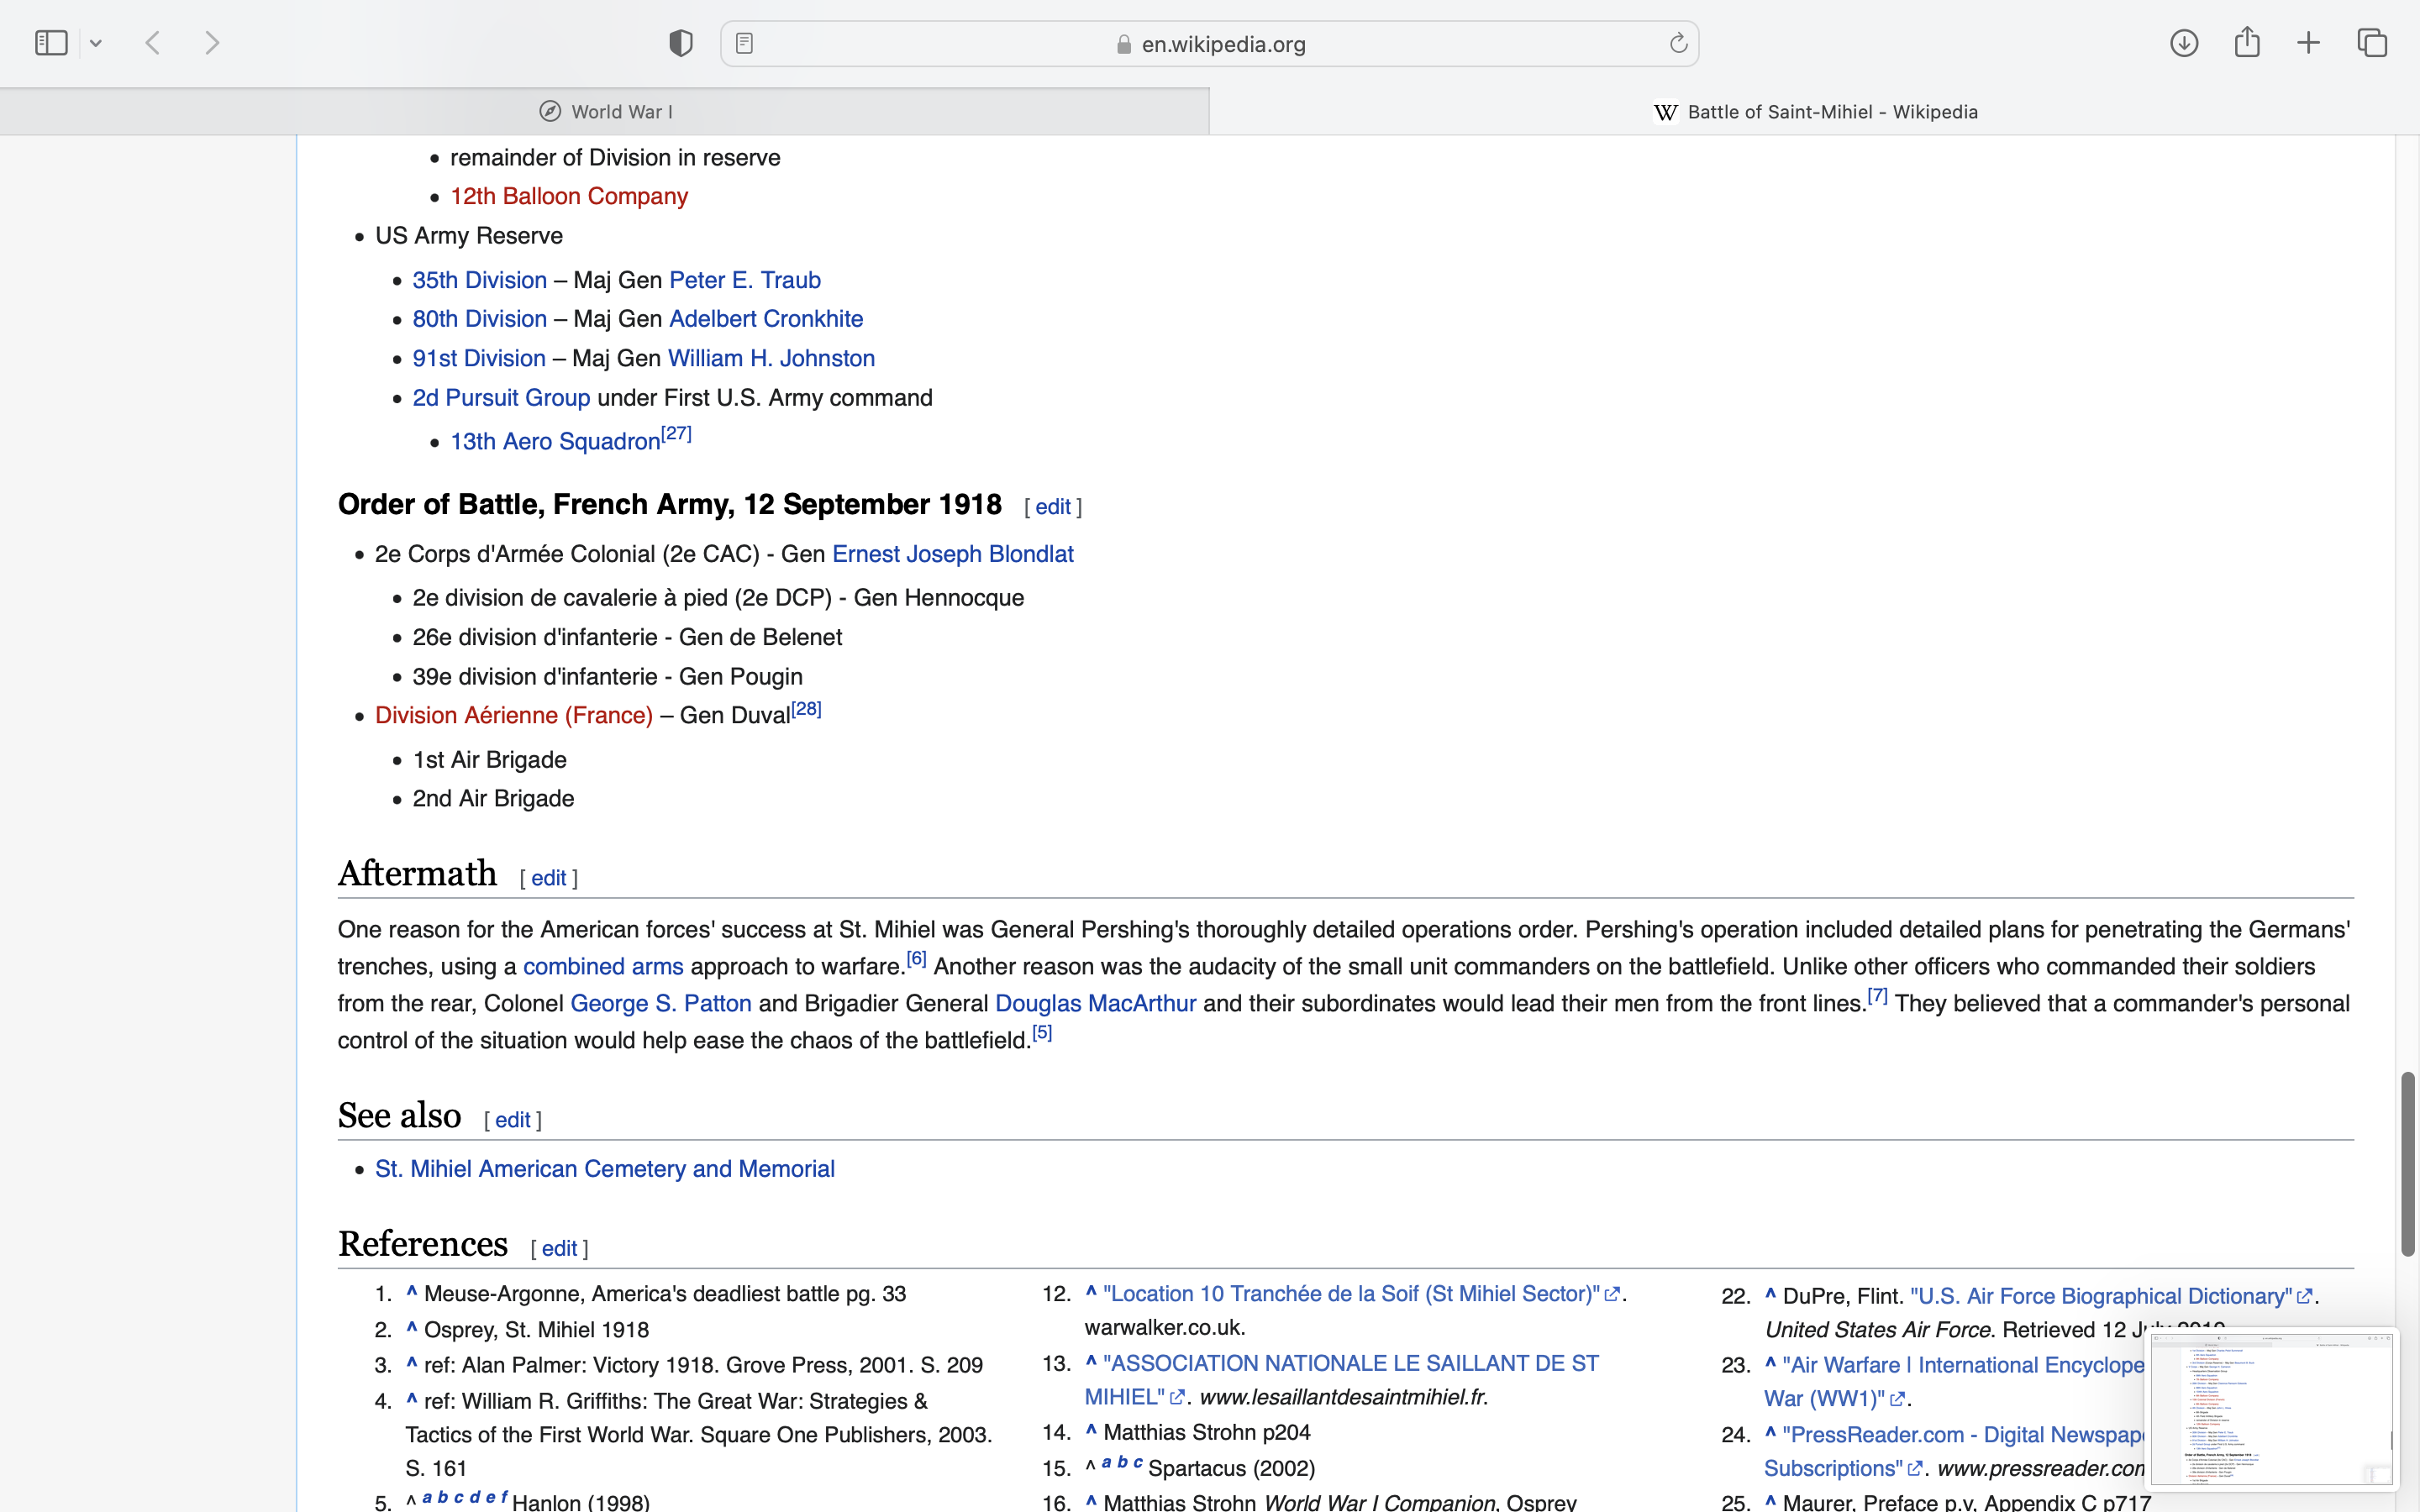Go back to the previous page
2420x1512 pixels.
[x=153, y=43]
